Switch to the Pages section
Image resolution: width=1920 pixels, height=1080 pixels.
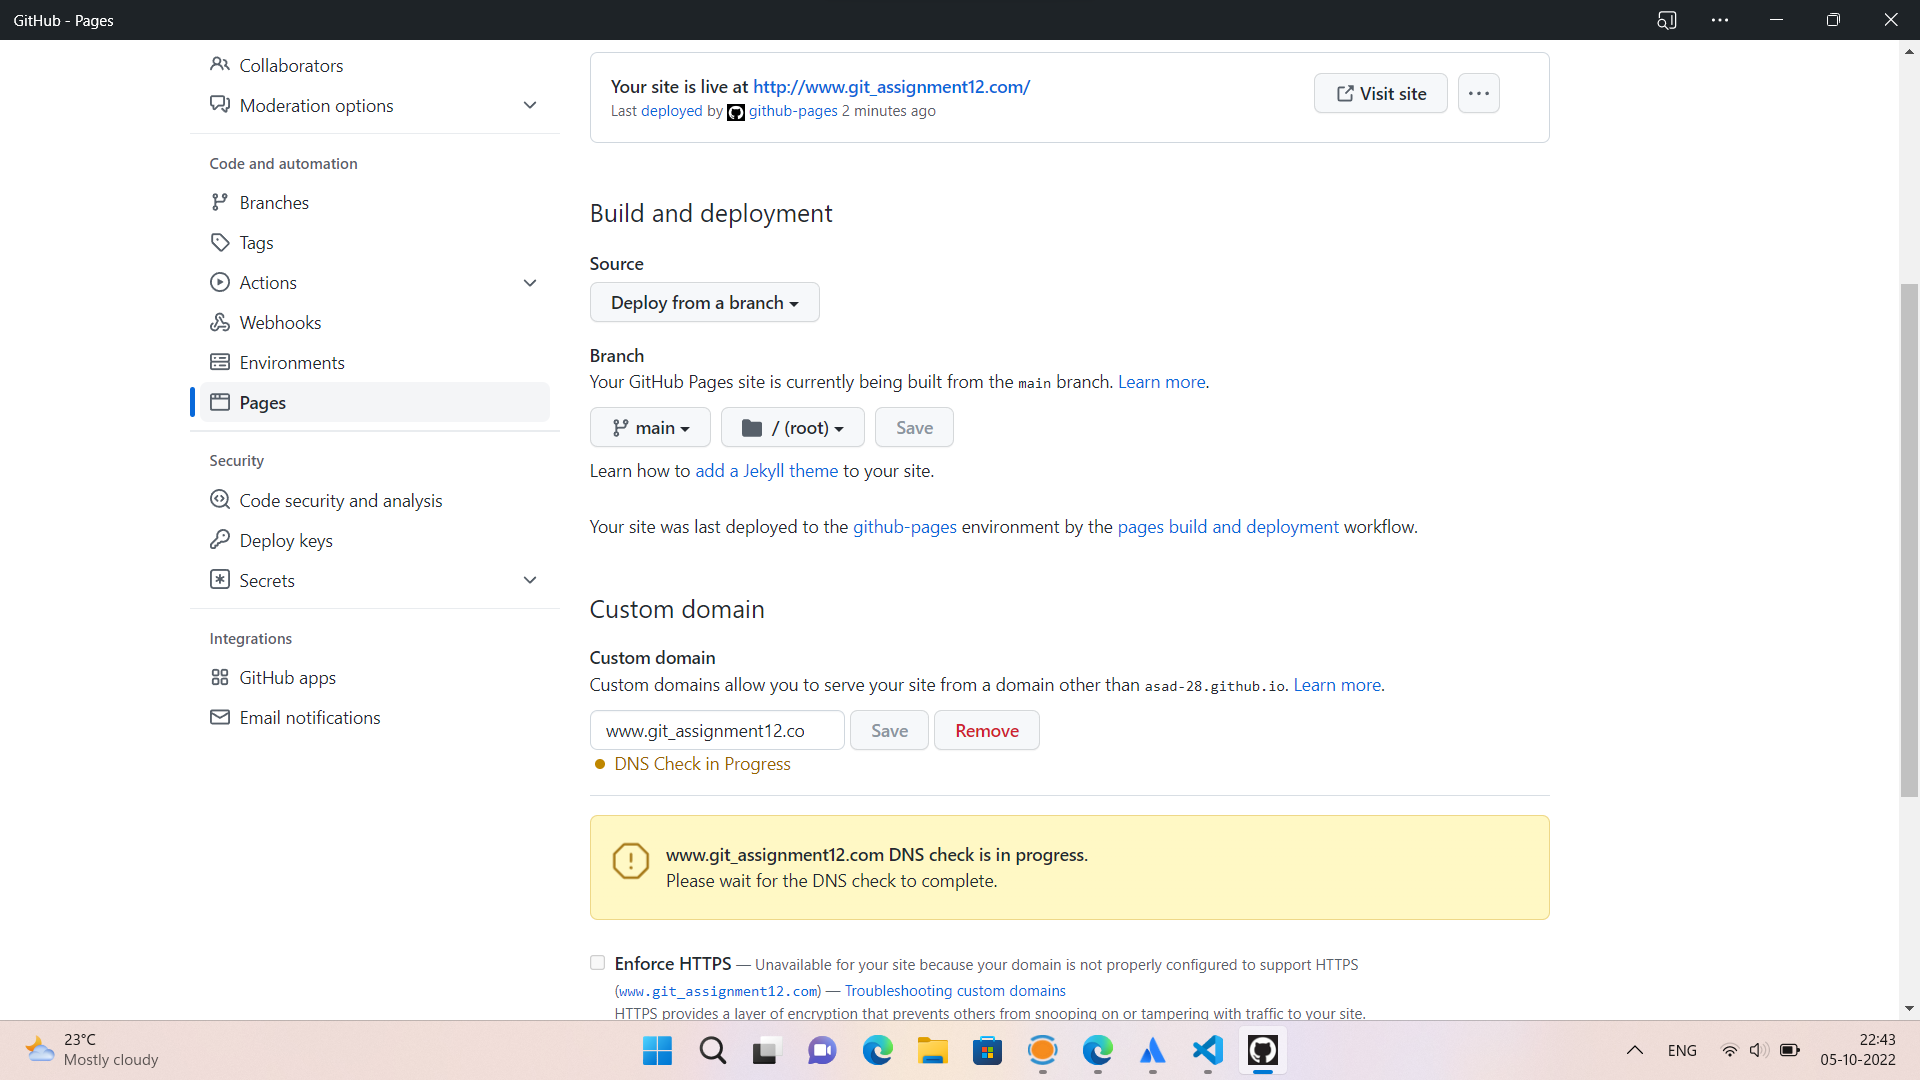pos(264,402)
